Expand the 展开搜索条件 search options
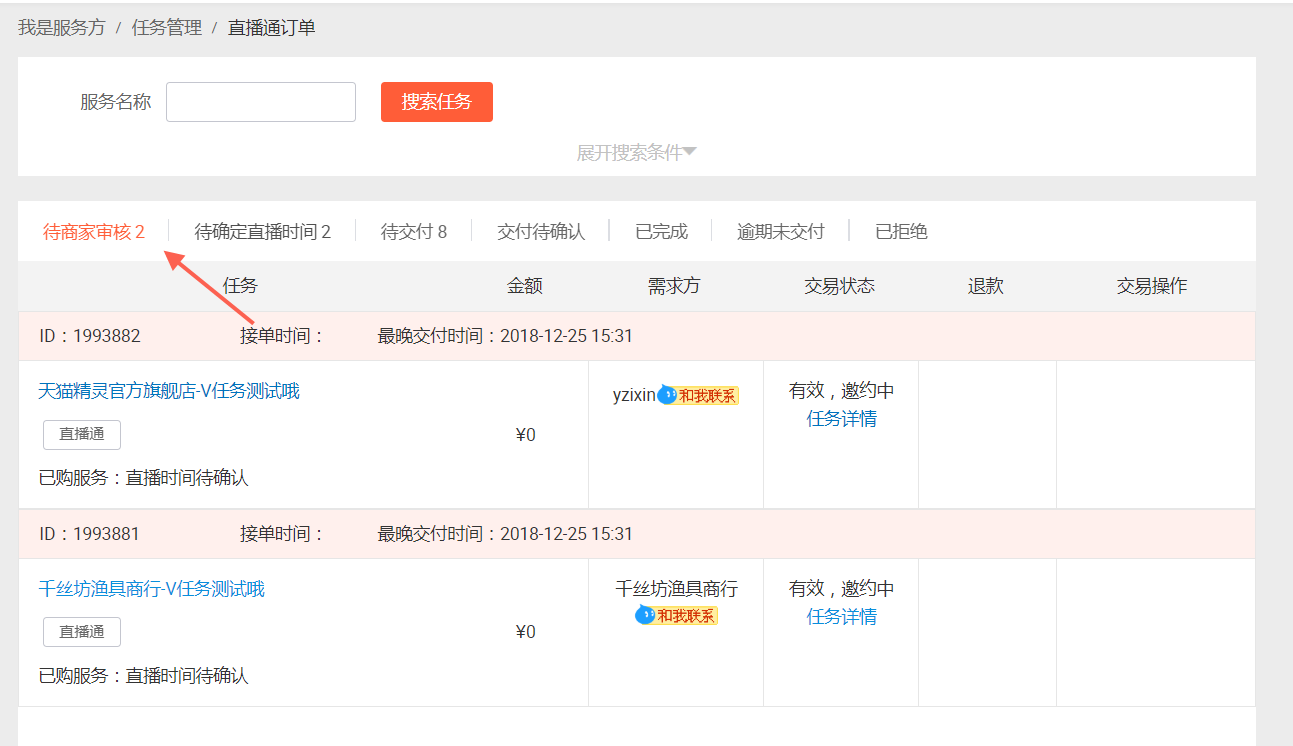Screen dimensions: 1293x746 [636, 153]
